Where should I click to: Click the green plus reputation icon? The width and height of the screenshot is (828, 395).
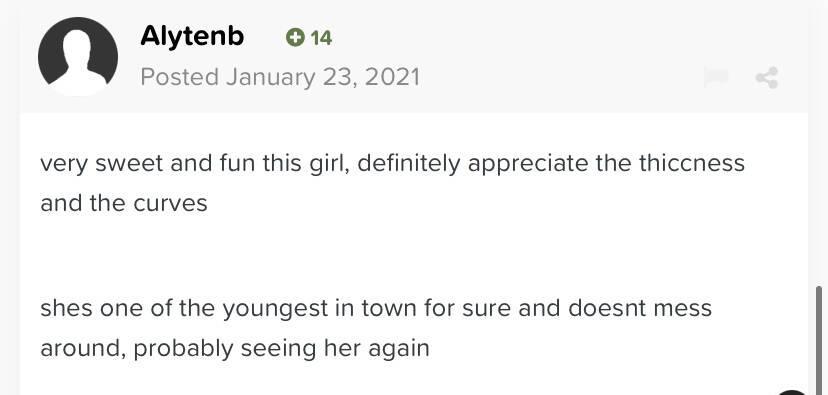pos(295,37)
